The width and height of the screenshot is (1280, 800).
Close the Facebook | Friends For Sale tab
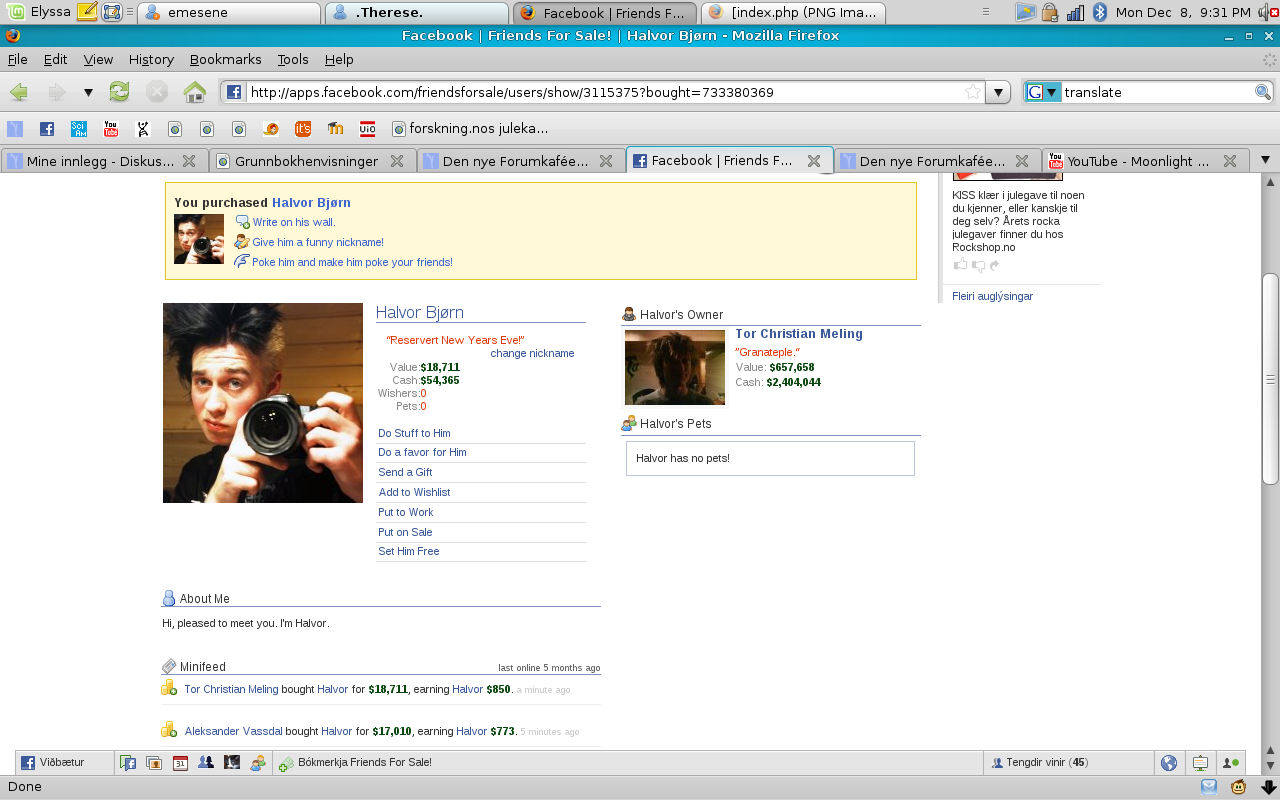point(814,160)
